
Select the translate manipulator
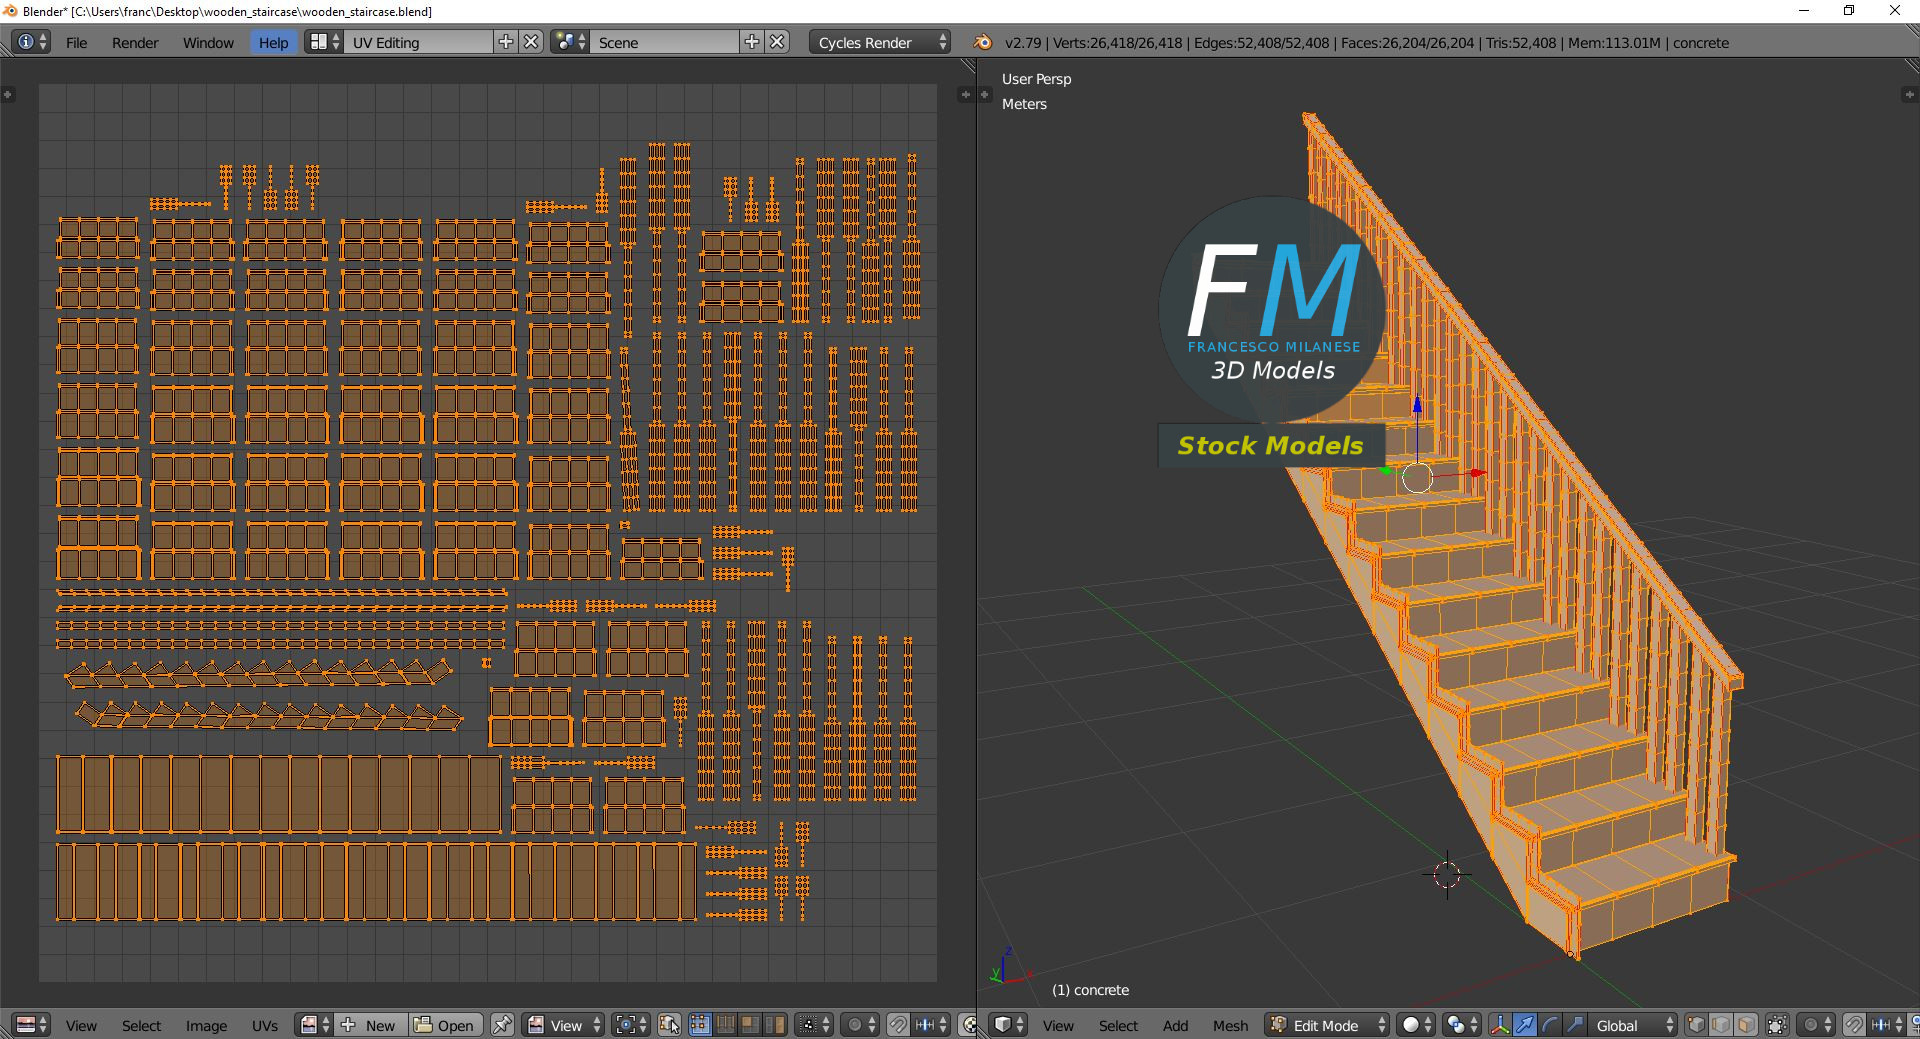coord(1525,1025)
